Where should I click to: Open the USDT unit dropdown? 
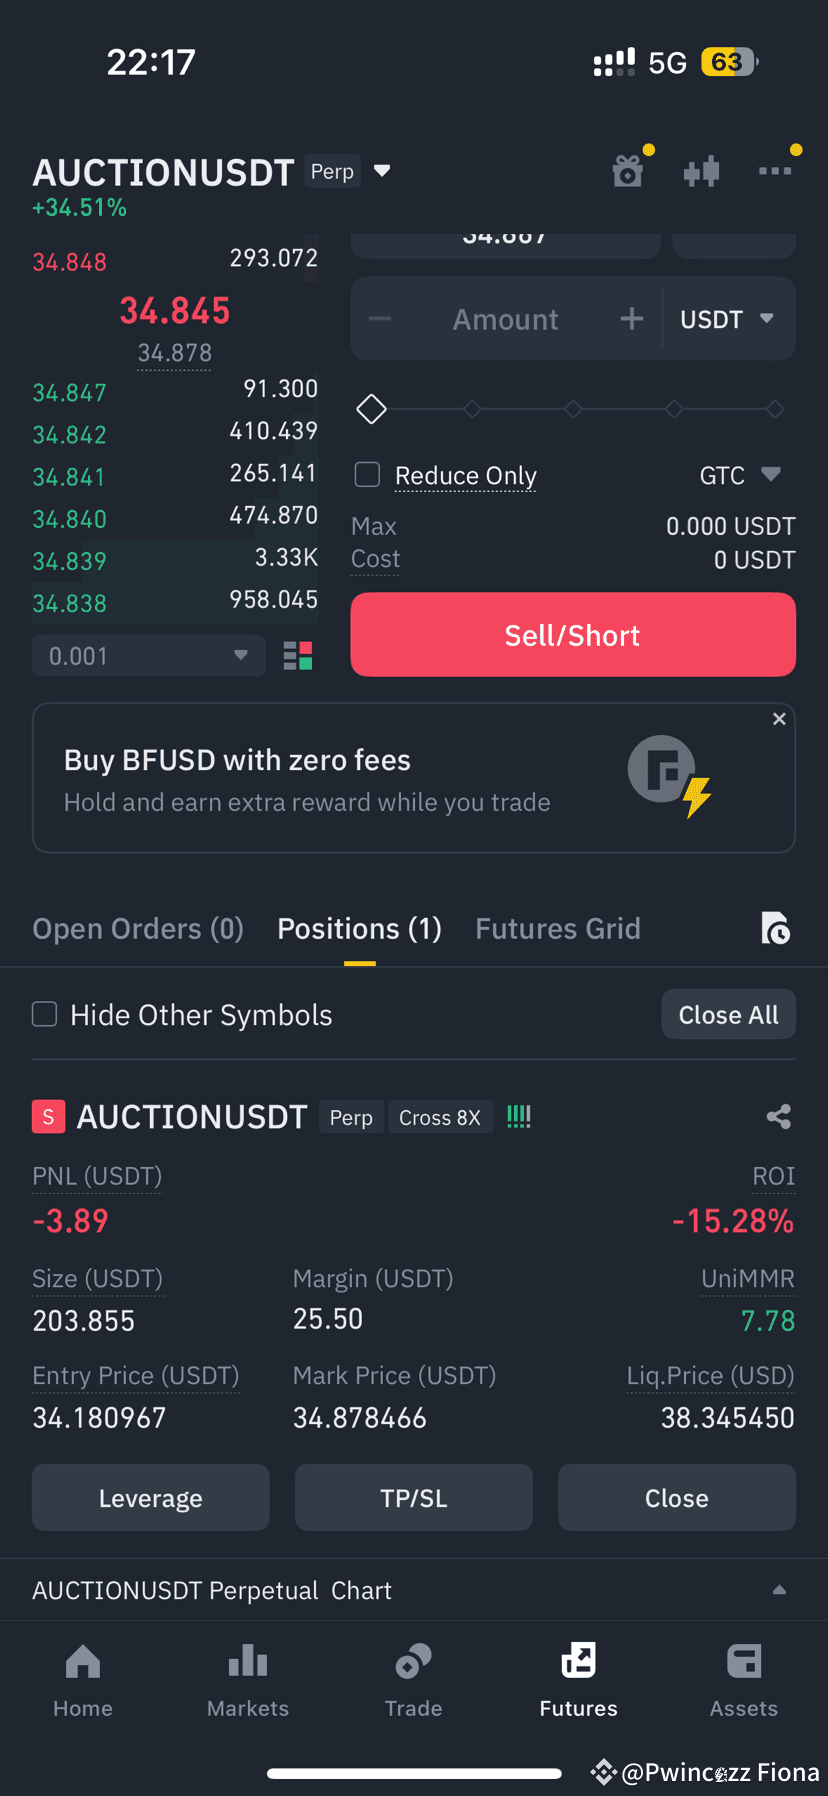(x=728, y=319)
